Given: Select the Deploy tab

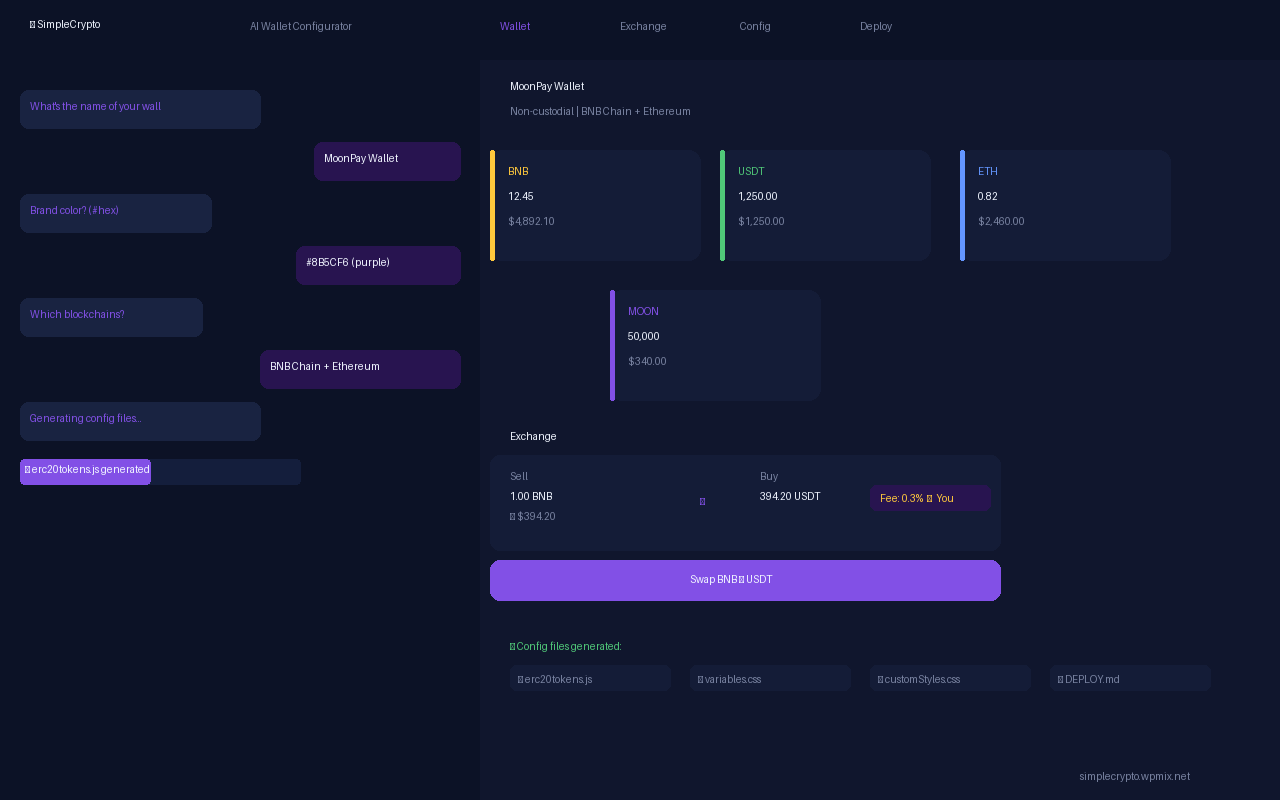Looking at the screenshot, I should (x=876, y=27).
